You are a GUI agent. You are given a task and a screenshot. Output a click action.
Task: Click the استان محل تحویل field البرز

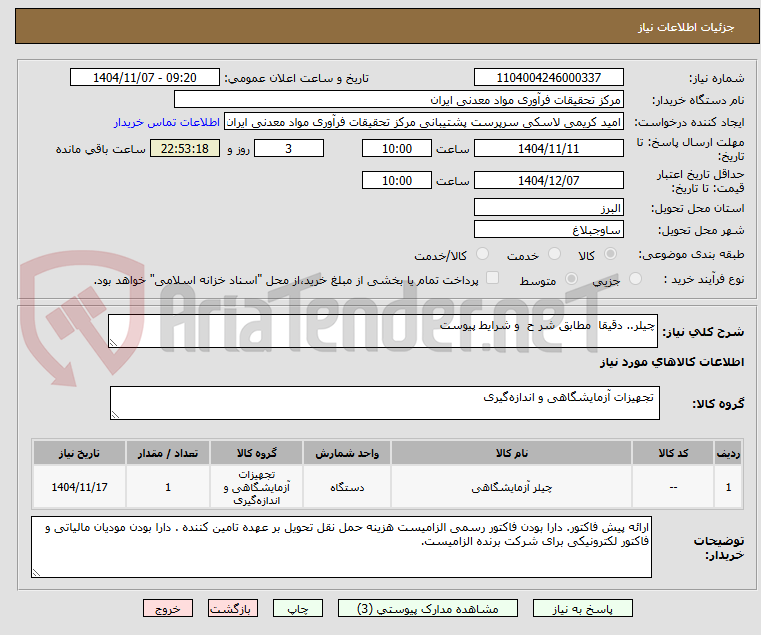548,208
